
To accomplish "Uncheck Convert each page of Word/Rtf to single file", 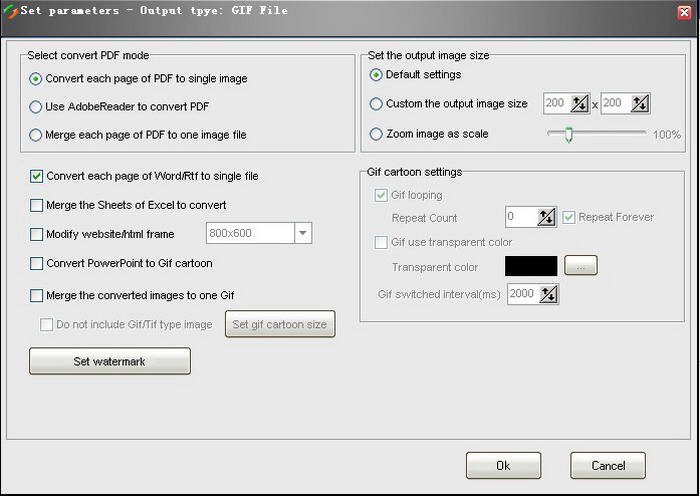I will [x=36, y=176].
